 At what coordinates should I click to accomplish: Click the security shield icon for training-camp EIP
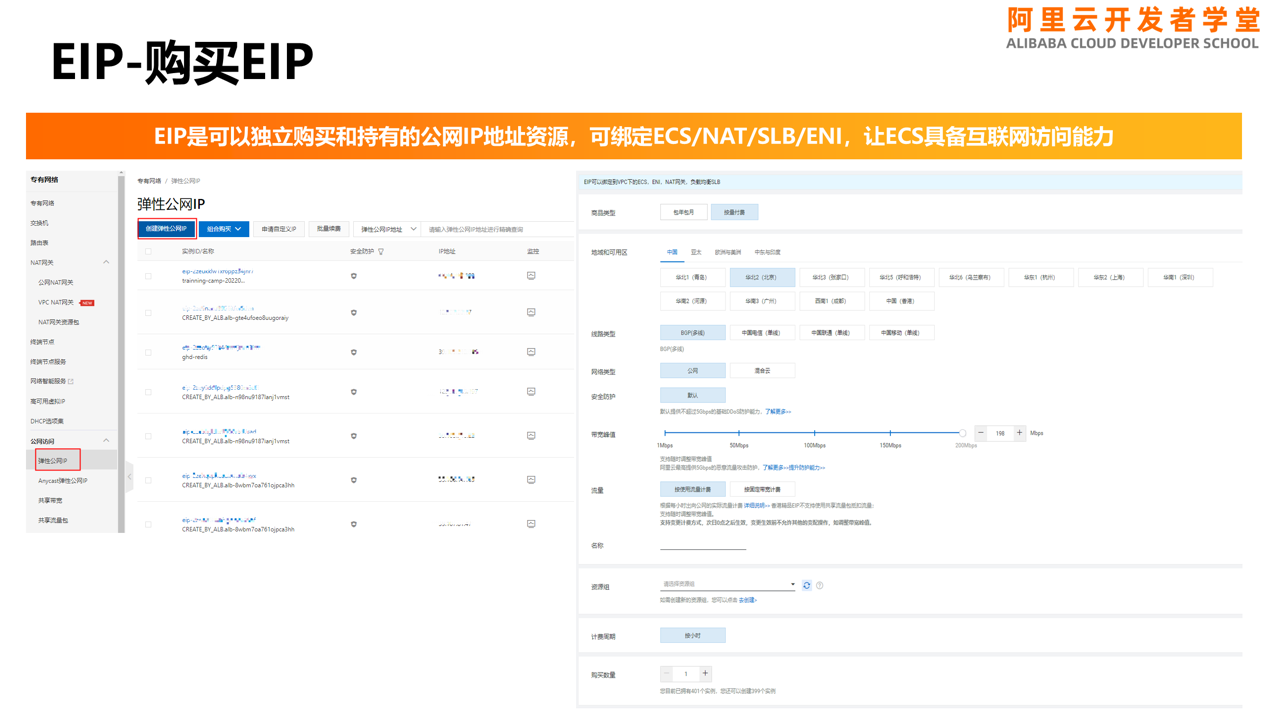point(354,275)
